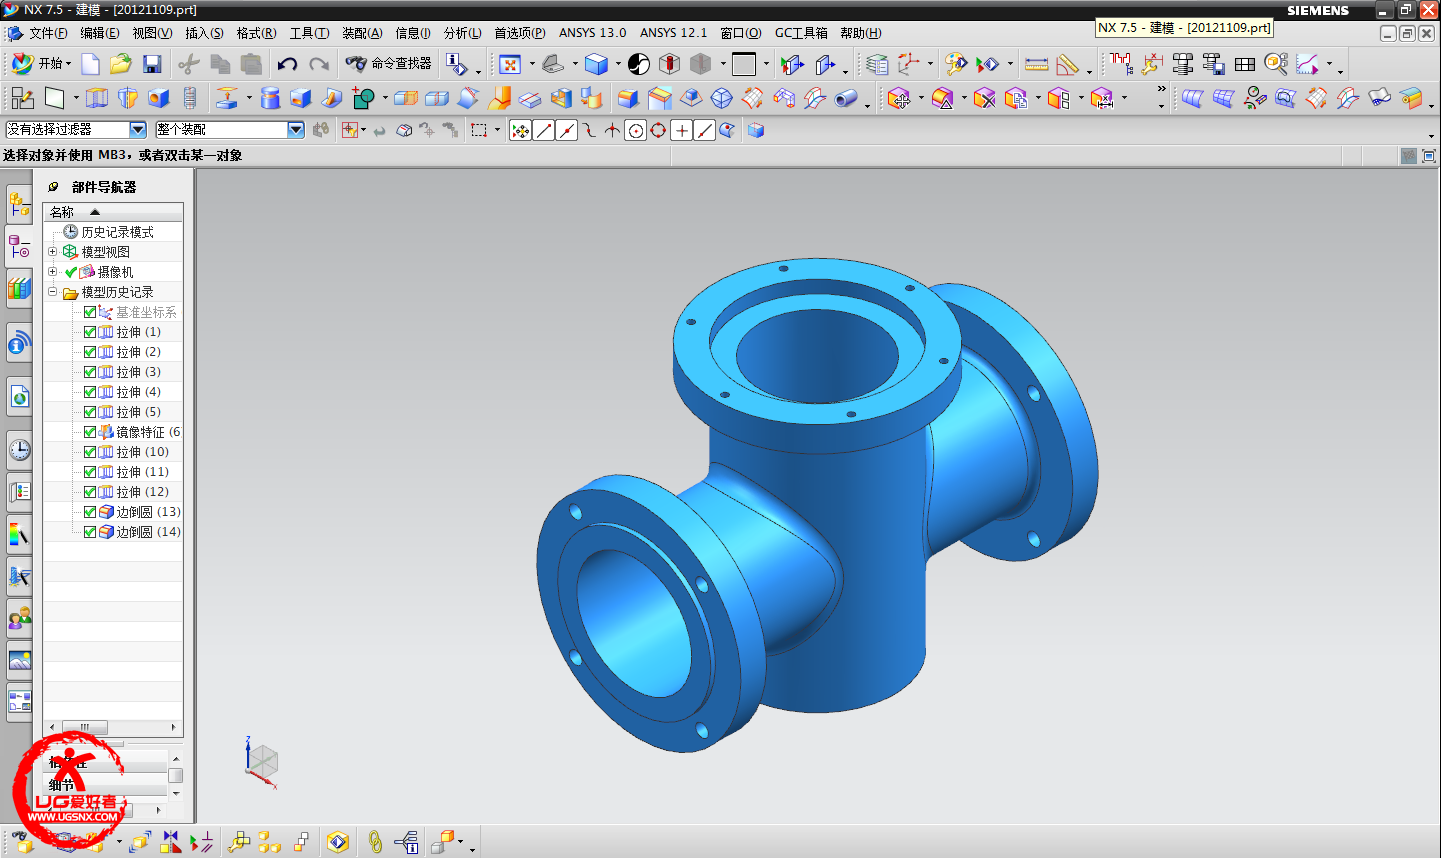This screenshot has width=1441, height=858.
Task: Open dropdown arrow beside shaded cube icon
Action: (618, 65)
